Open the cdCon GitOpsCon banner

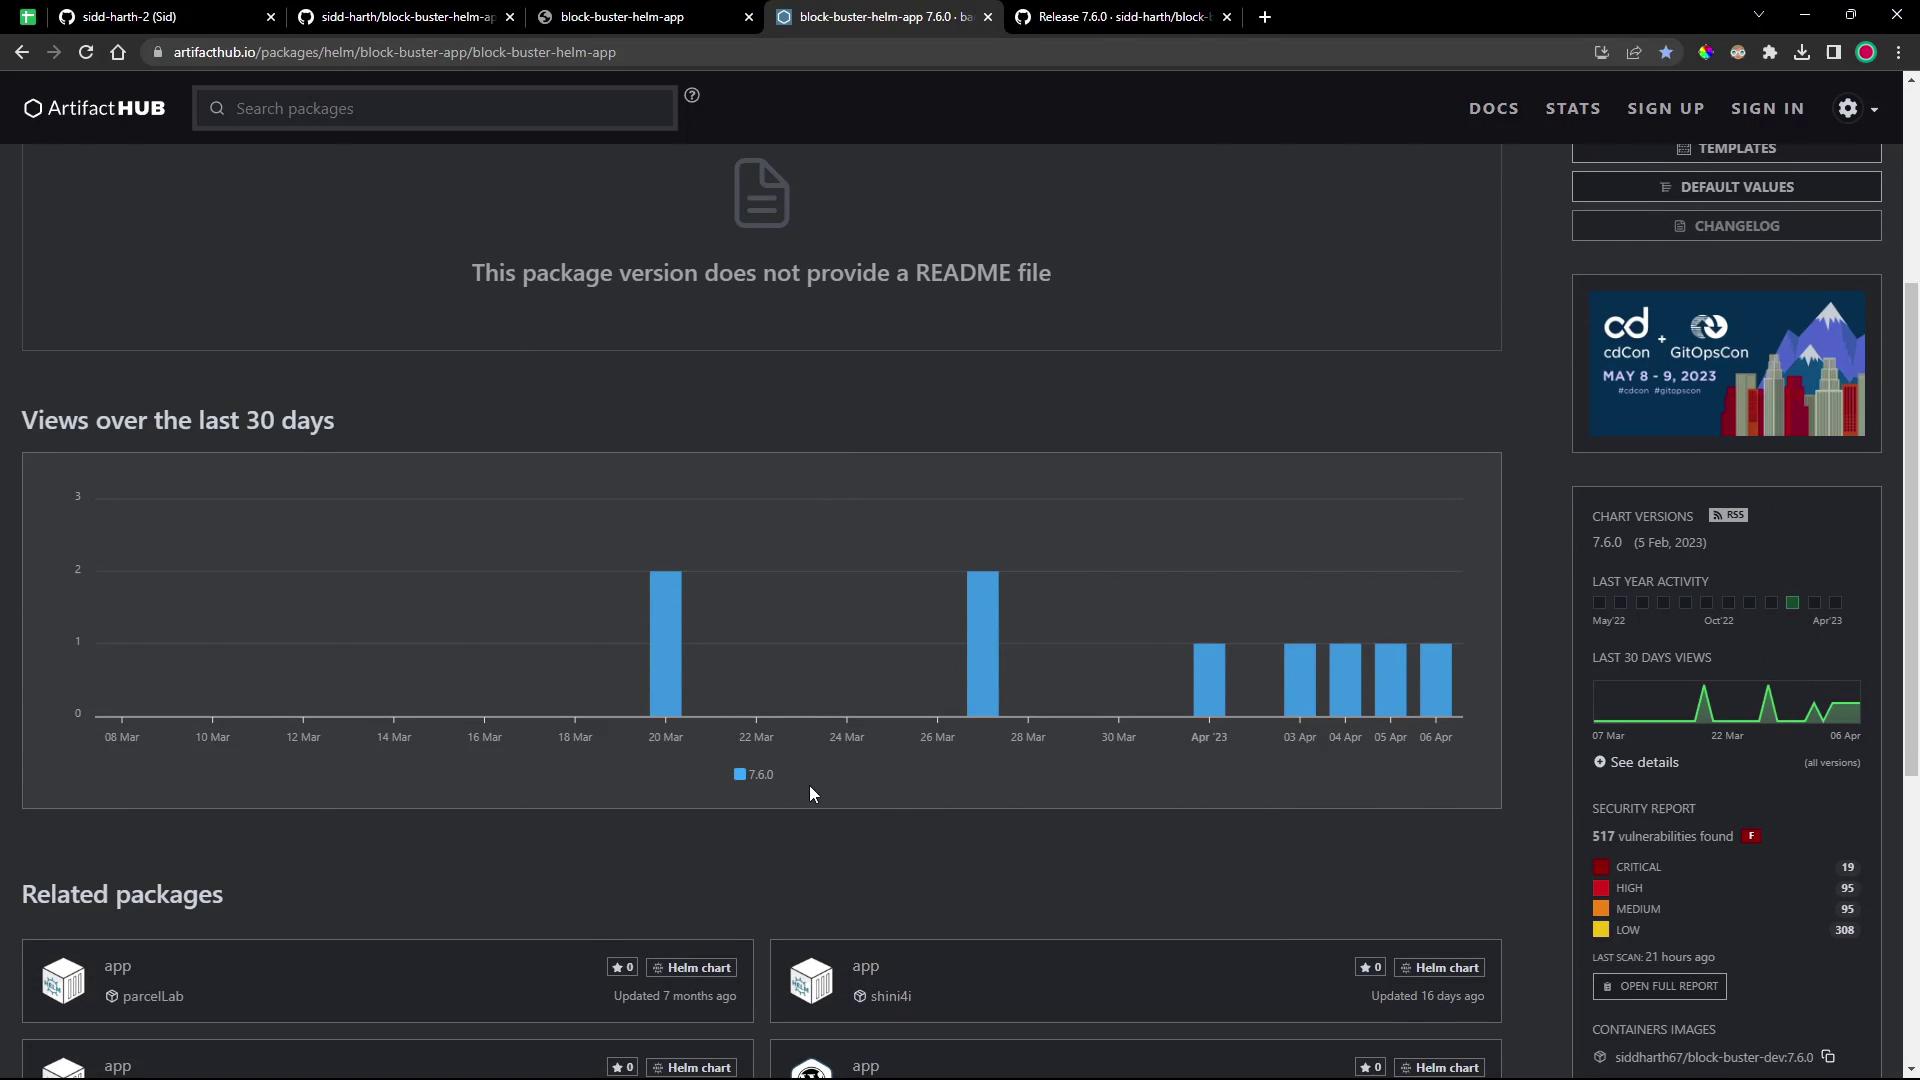(x=1726, y=363)
